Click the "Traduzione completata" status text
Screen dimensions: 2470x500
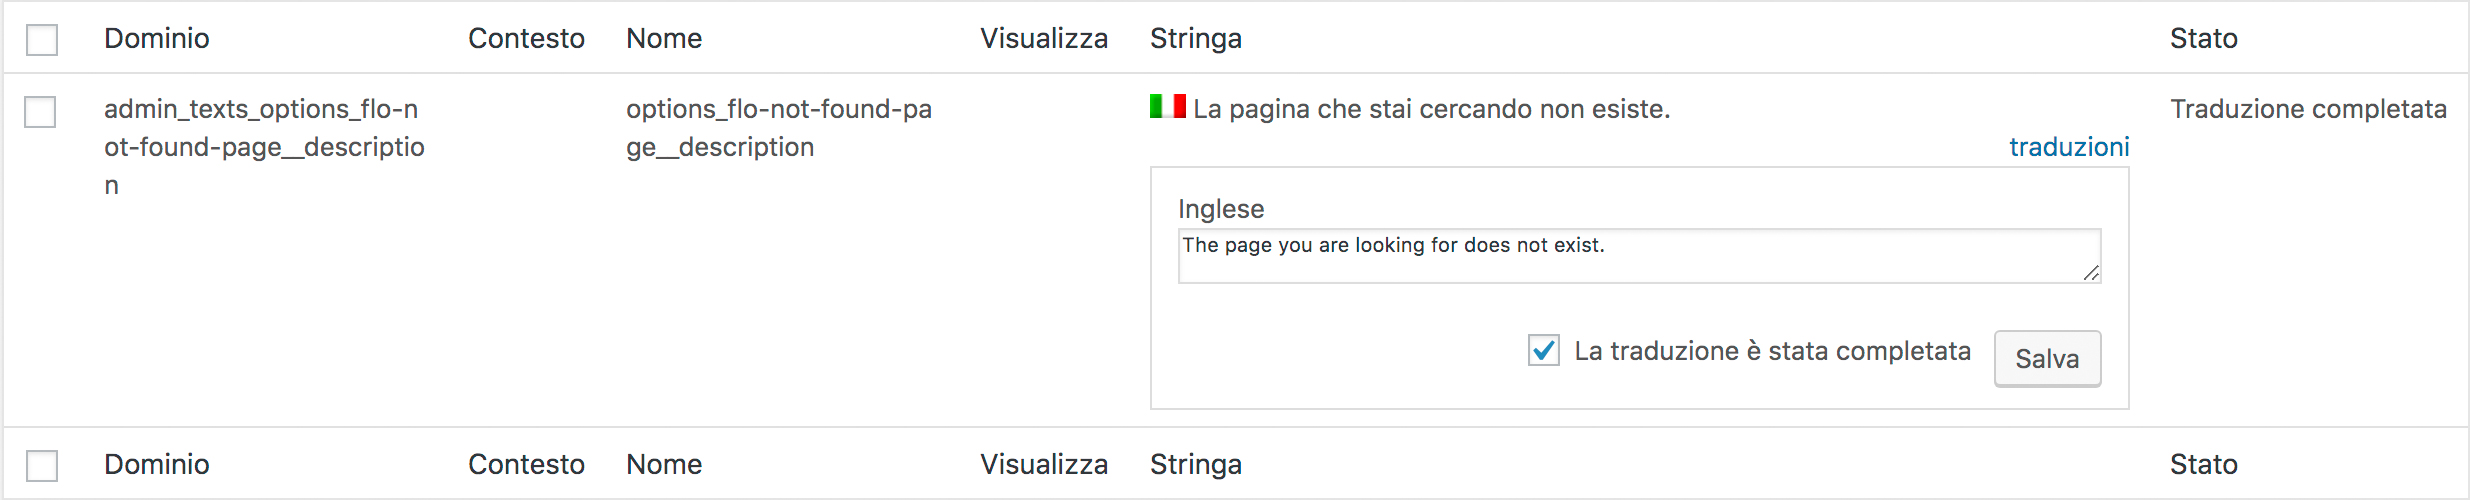tap(2308, 109)
